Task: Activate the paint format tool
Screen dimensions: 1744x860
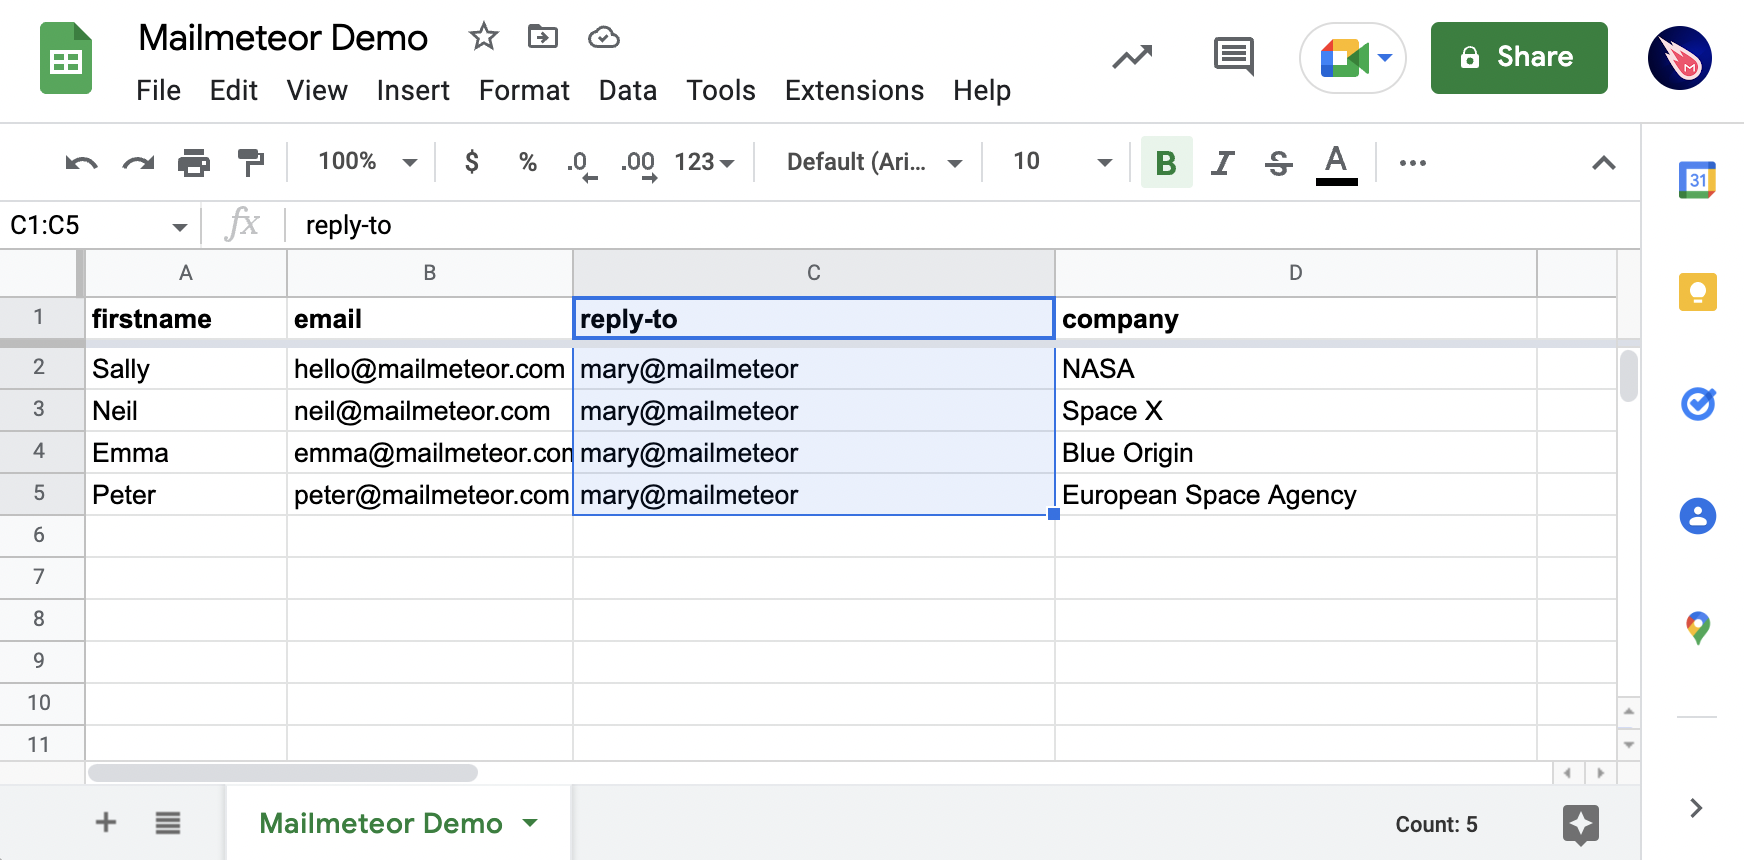Action: pos(250,162)
